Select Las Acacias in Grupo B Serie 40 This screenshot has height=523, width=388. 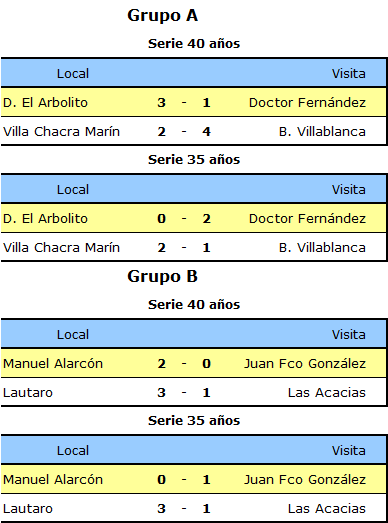(x=327, y=393)
